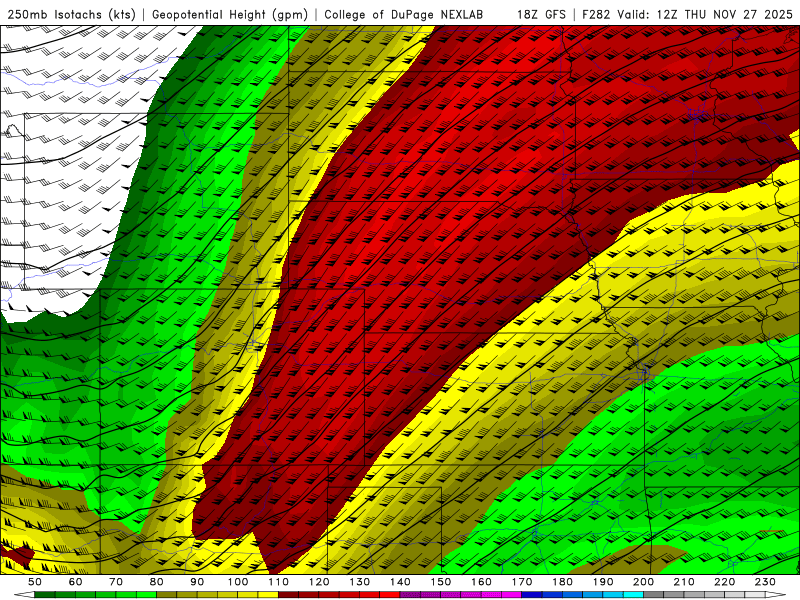Click the 100 label on the color scale

(238, 582)
